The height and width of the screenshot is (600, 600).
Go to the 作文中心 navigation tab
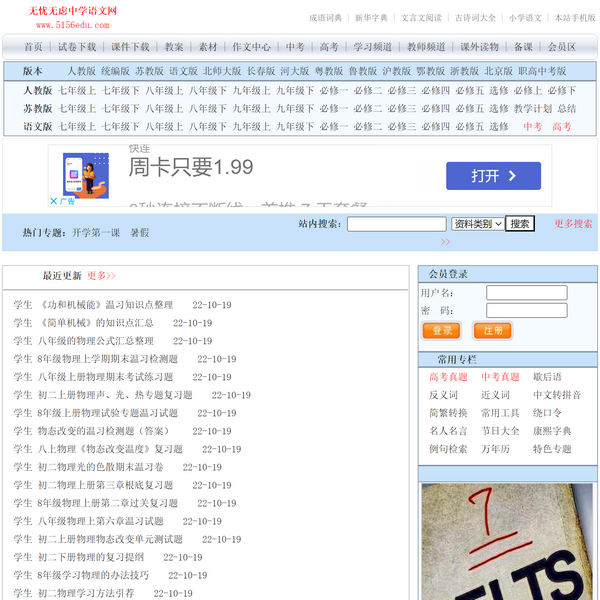(251, 47)
